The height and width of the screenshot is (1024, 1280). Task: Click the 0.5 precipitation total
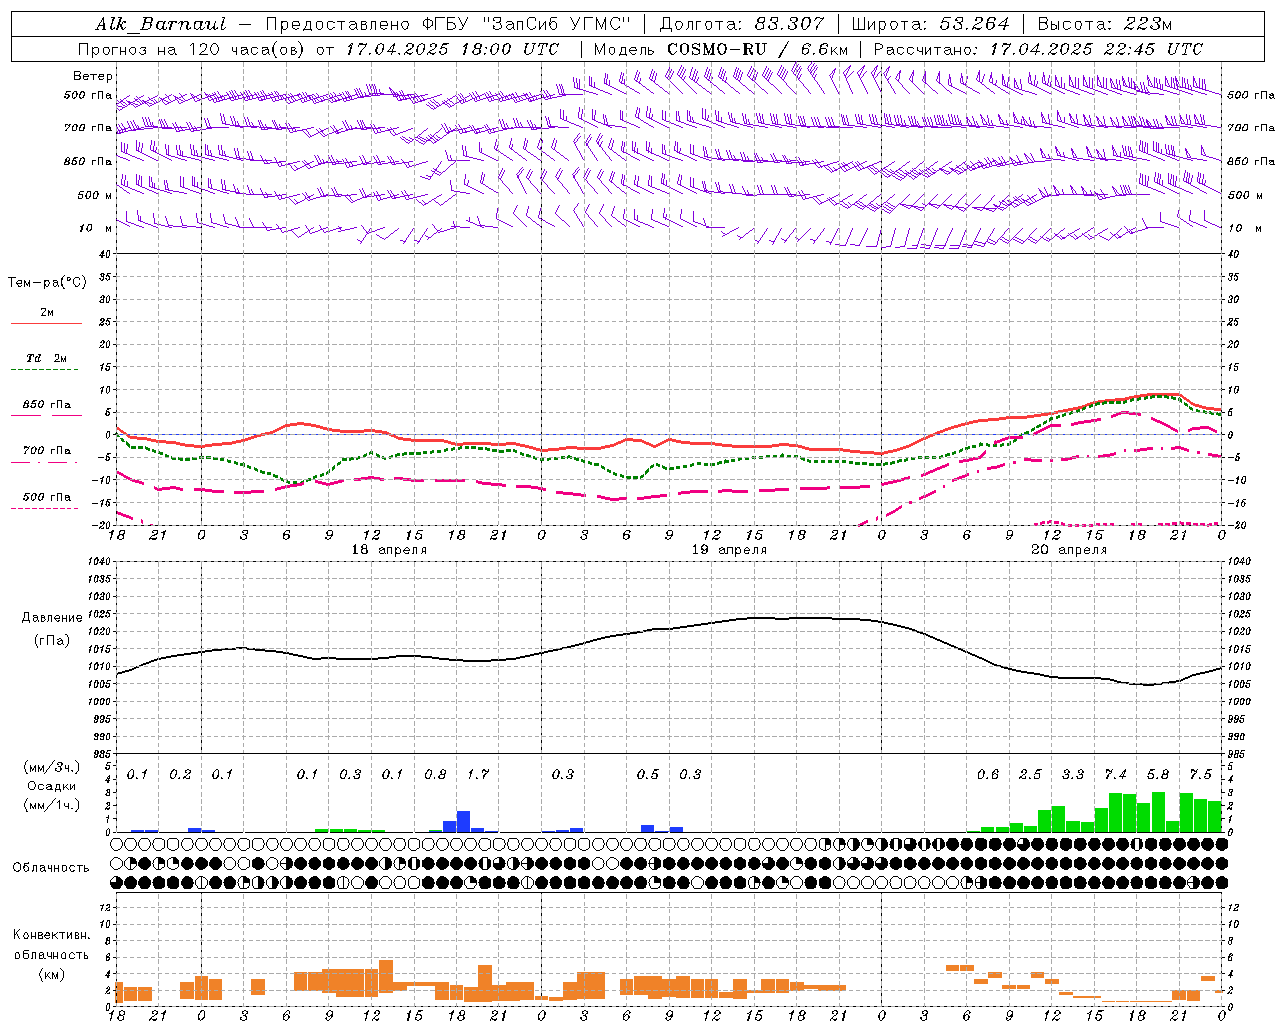coord(648,775)
